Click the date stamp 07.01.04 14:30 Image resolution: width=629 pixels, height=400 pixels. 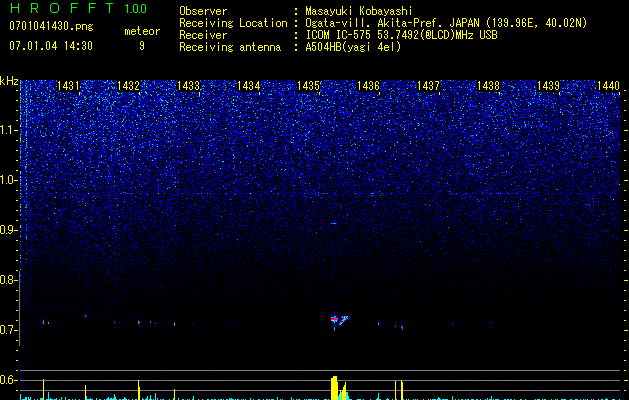point(51,46)
